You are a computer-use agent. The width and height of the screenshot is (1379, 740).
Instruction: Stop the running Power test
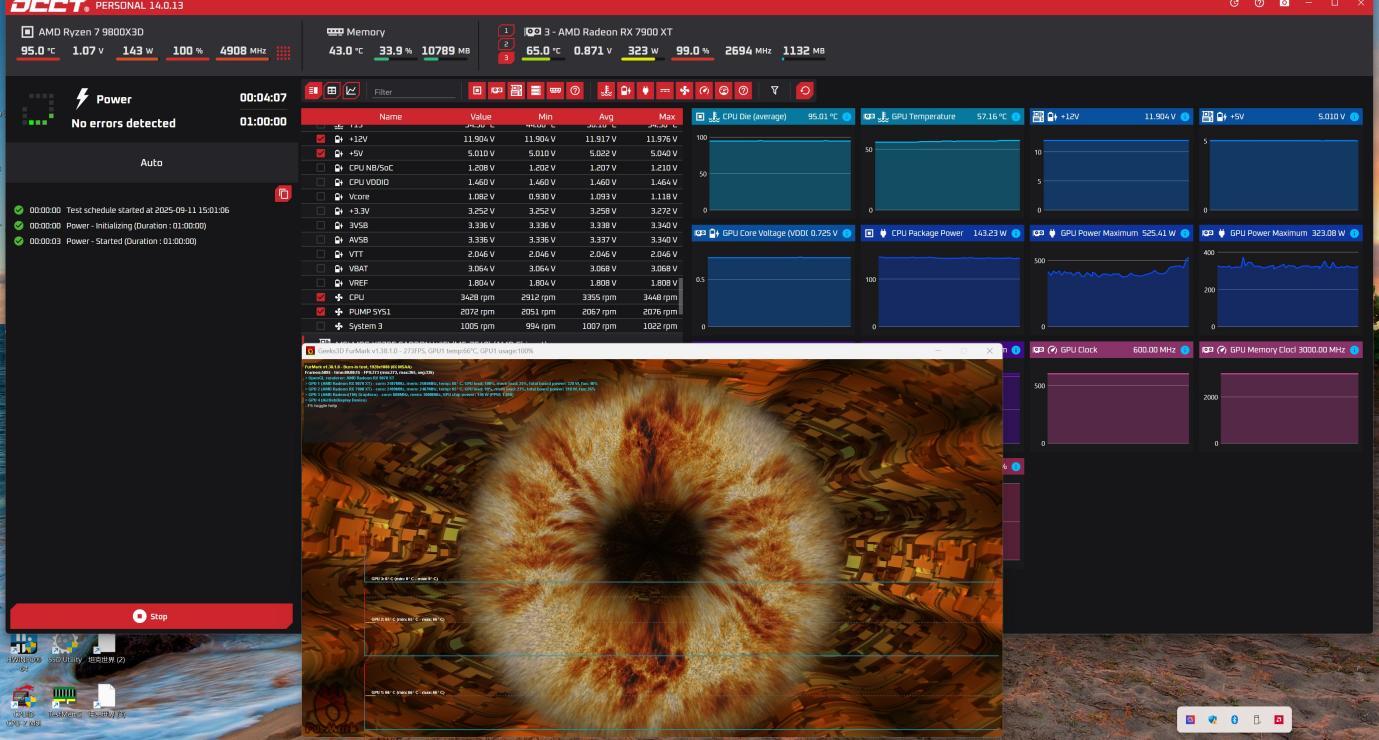tap(151, 616)
